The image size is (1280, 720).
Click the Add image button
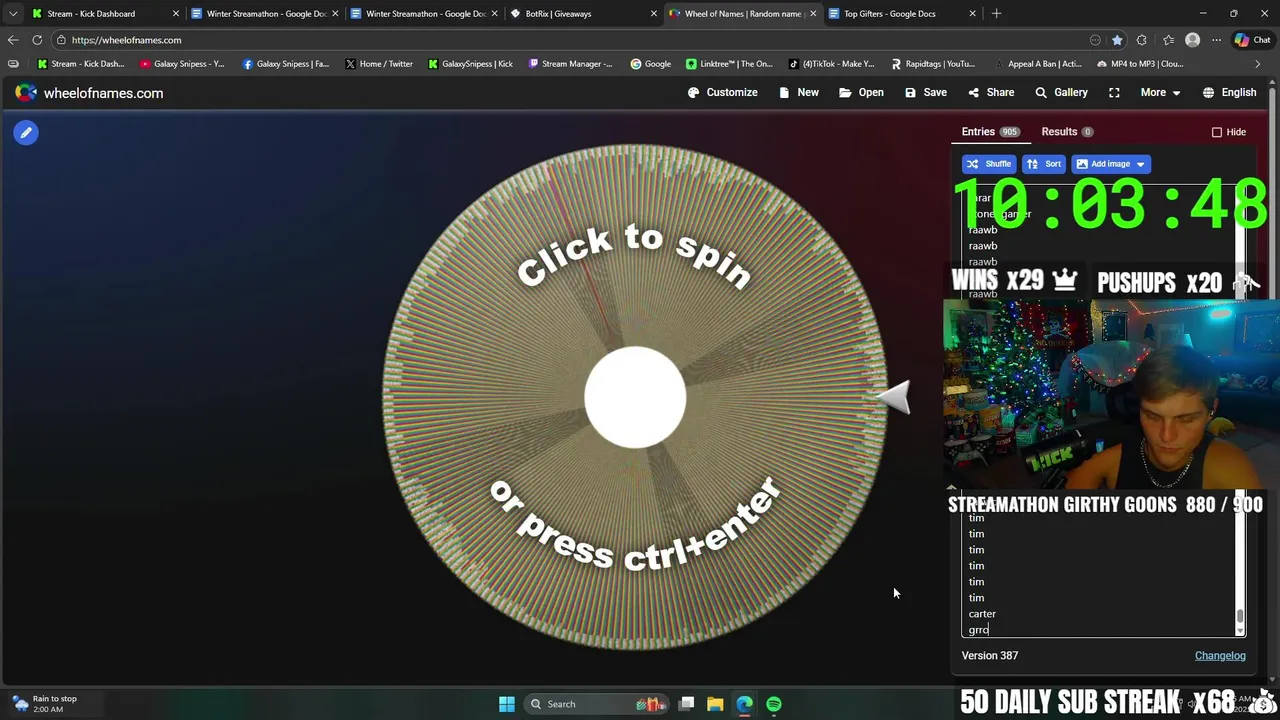tap(1102, 164)
